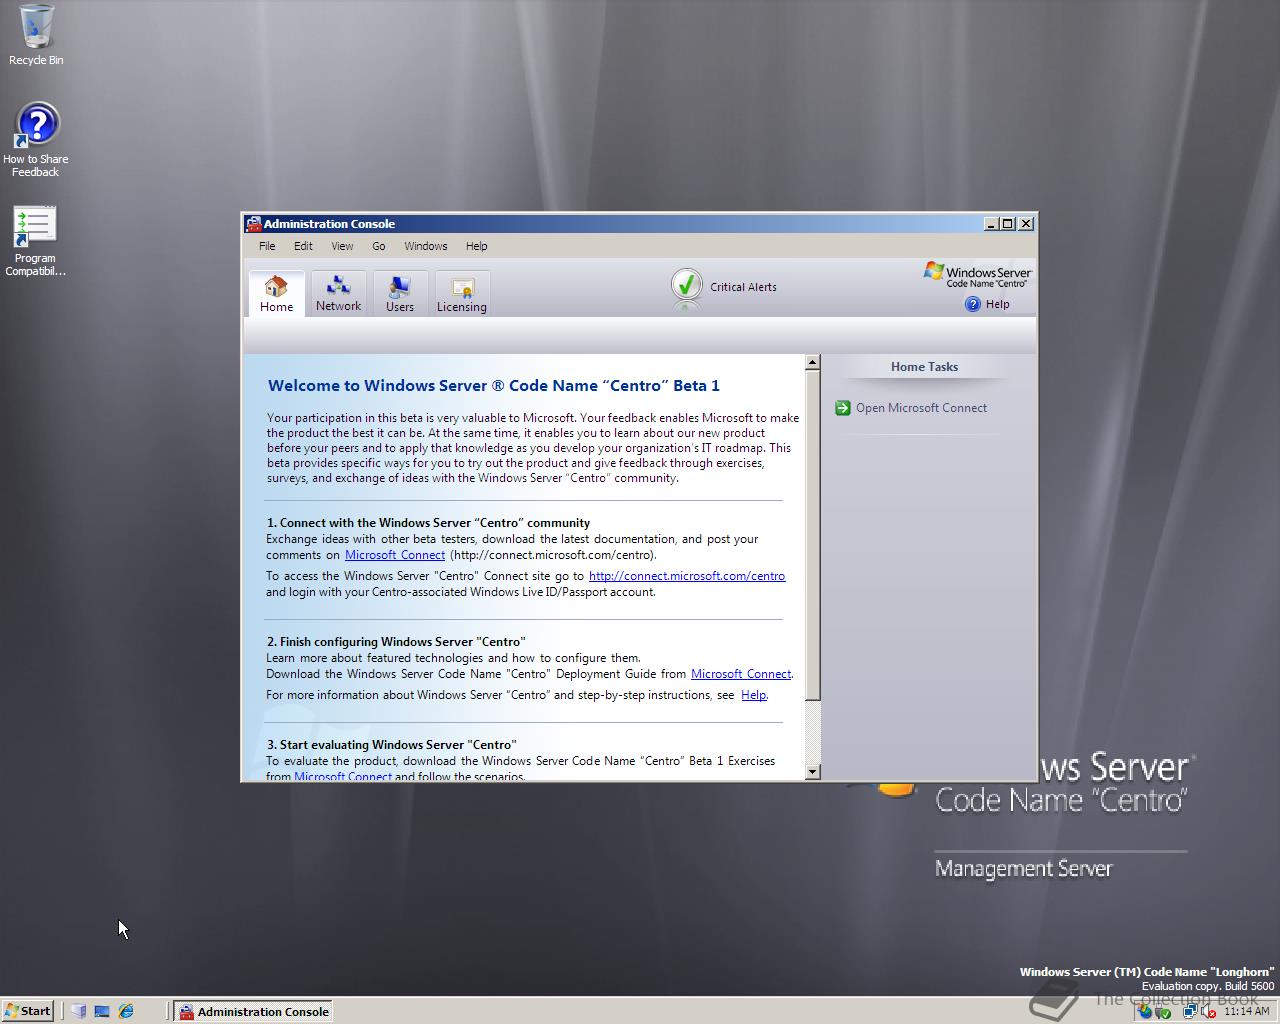The image size is (1280, 1024).
Task: Click the scrollbar up arrow in the welcome pane
Action: [813, 363]
